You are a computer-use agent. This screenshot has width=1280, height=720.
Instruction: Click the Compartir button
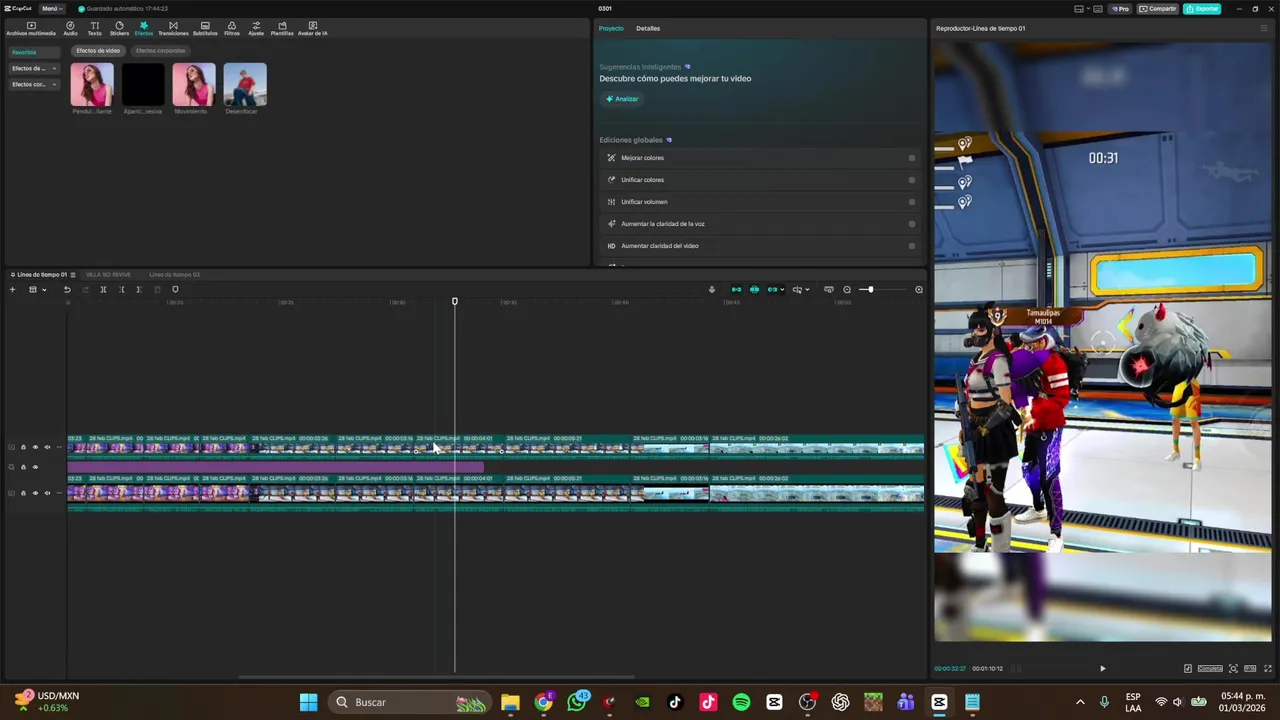click(x=1158, y=8)
